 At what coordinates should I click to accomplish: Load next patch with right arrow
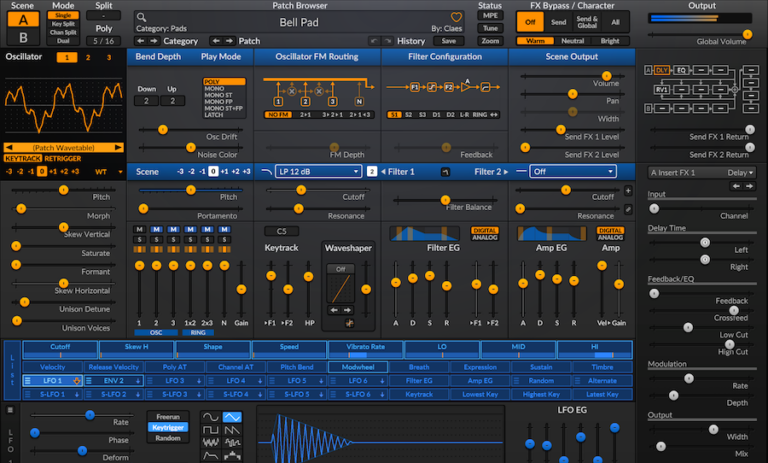click(229, 41)
